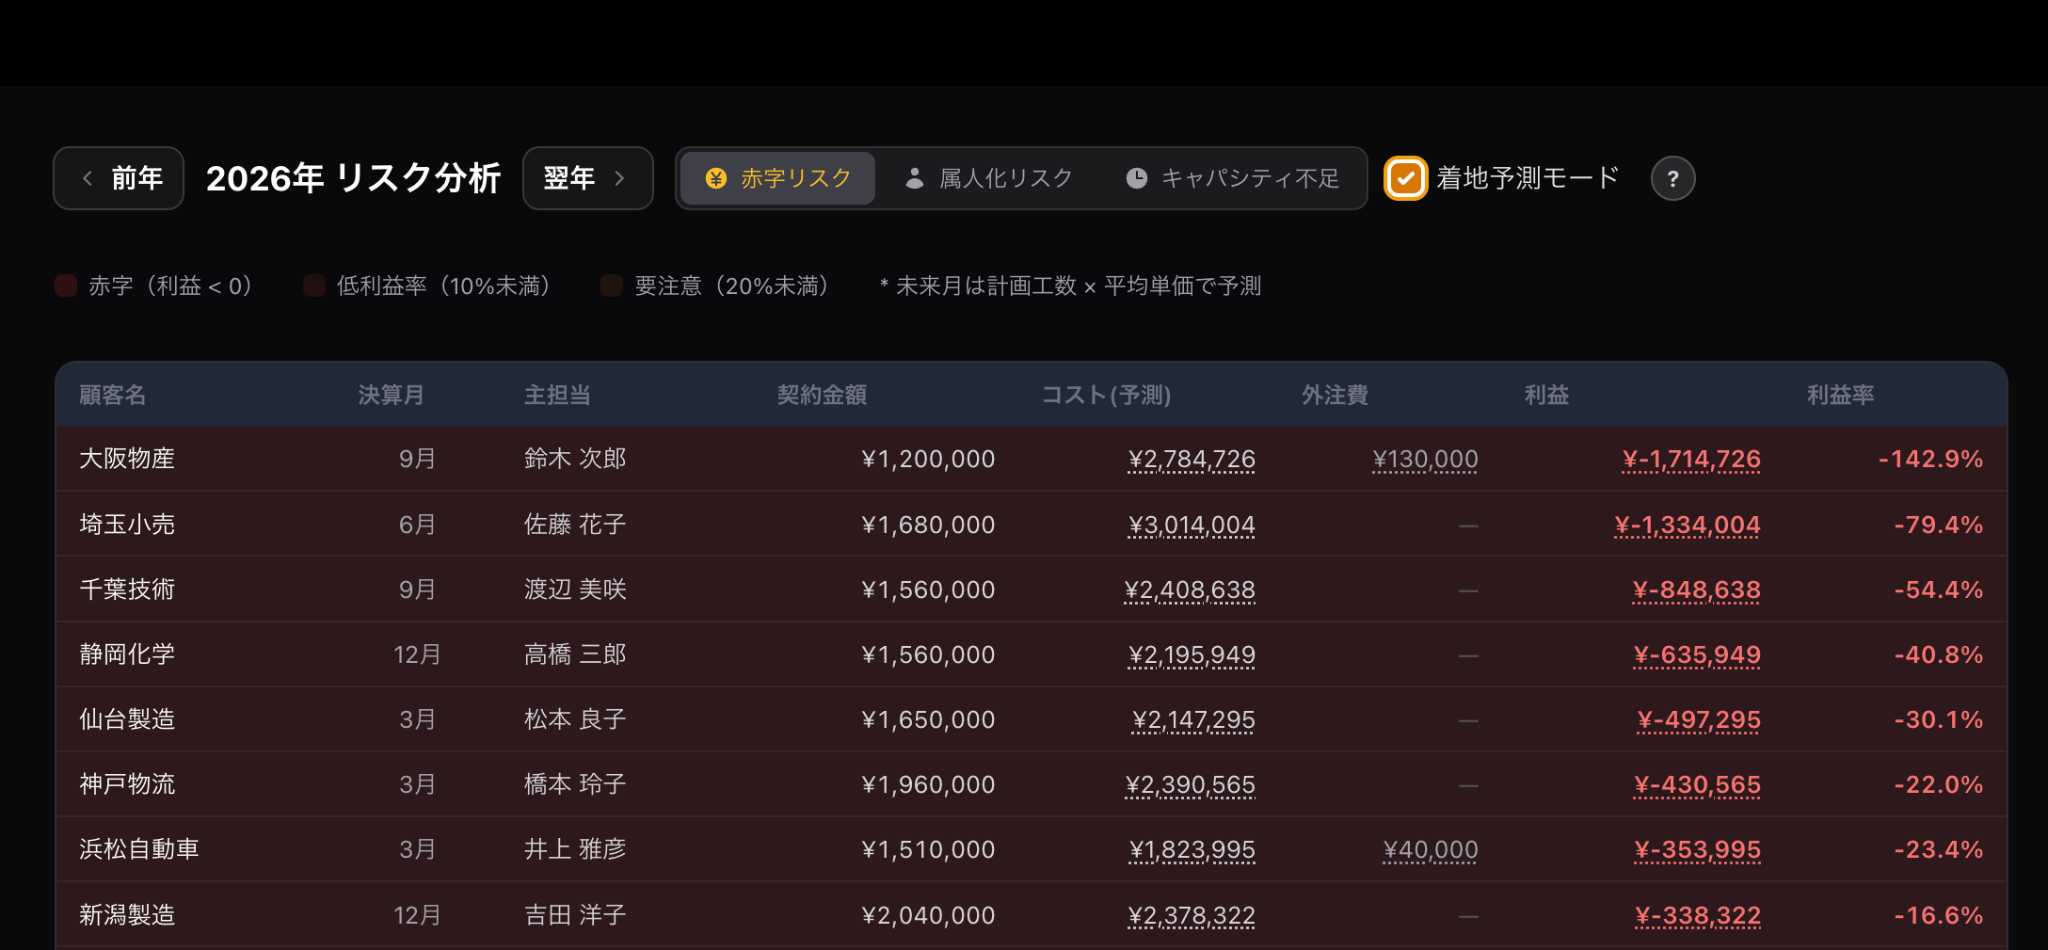
Task: Click the 顧客名 column header
Action: pyautogui.click(x=113, y=395)
